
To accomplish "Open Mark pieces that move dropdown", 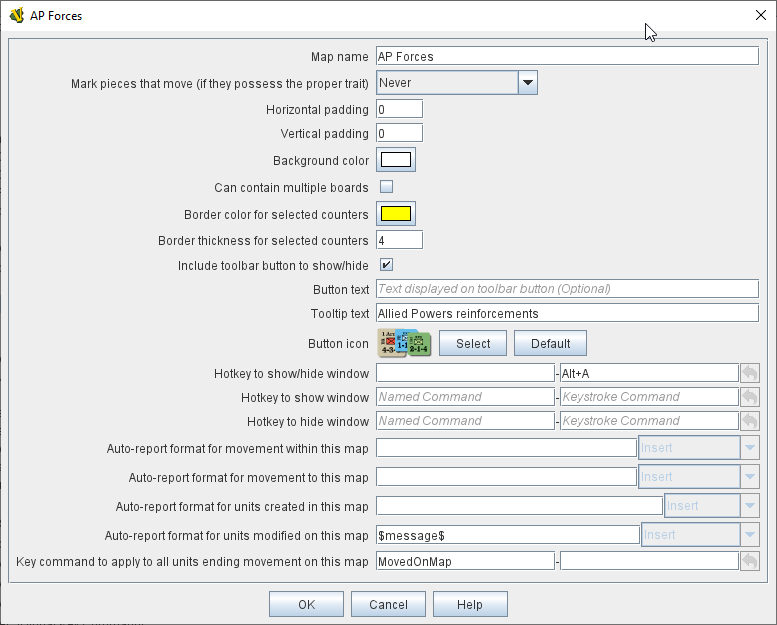I will point(528,83).
